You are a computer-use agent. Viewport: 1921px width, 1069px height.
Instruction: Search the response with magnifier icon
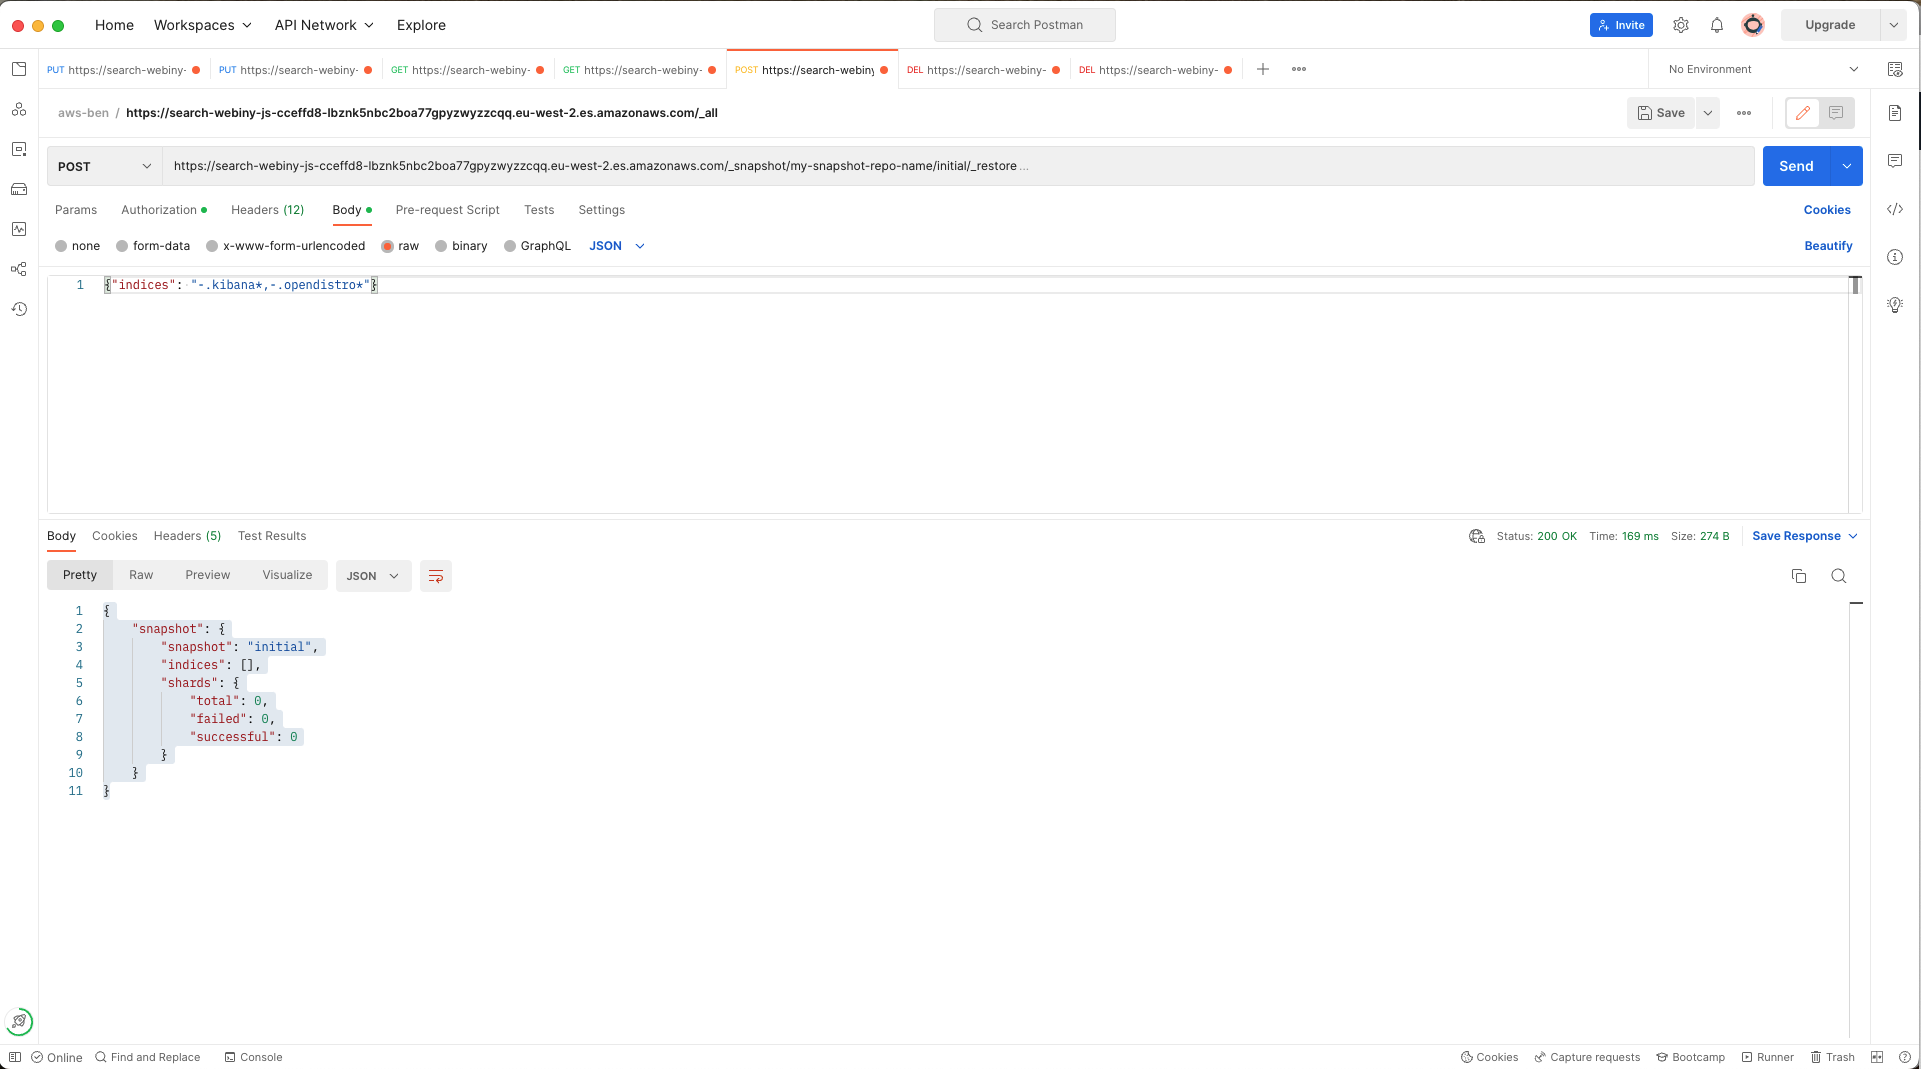pos(1838,576)
